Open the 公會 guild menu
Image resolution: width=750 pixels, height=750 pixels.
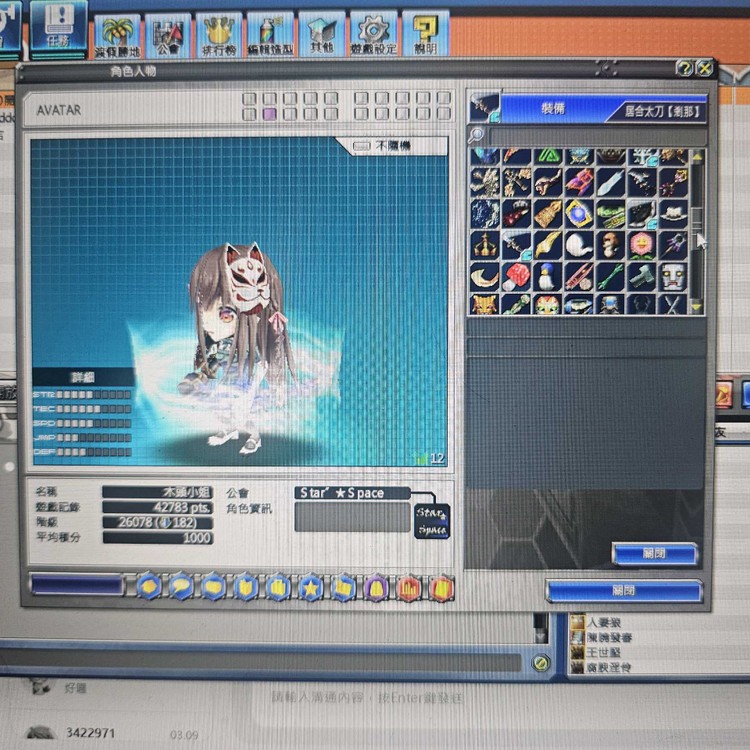[x=168, y=35]
